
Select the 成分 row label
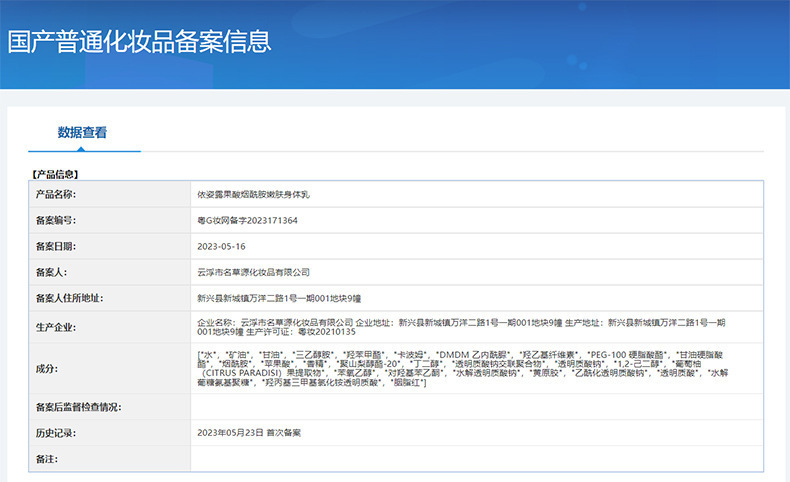coord(46,368)
